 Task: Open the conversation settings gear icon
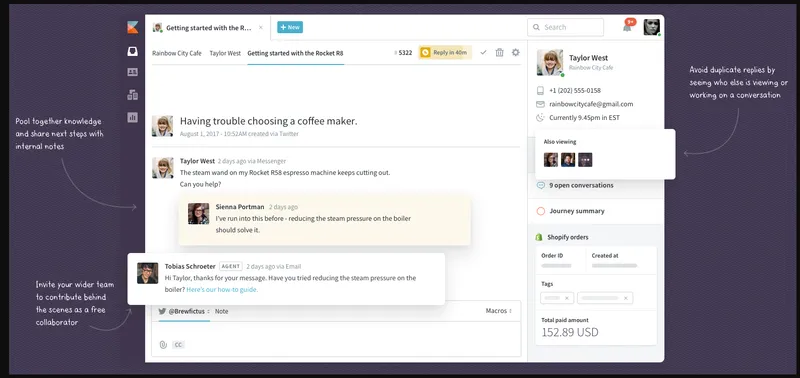click(x=516, y=53)
